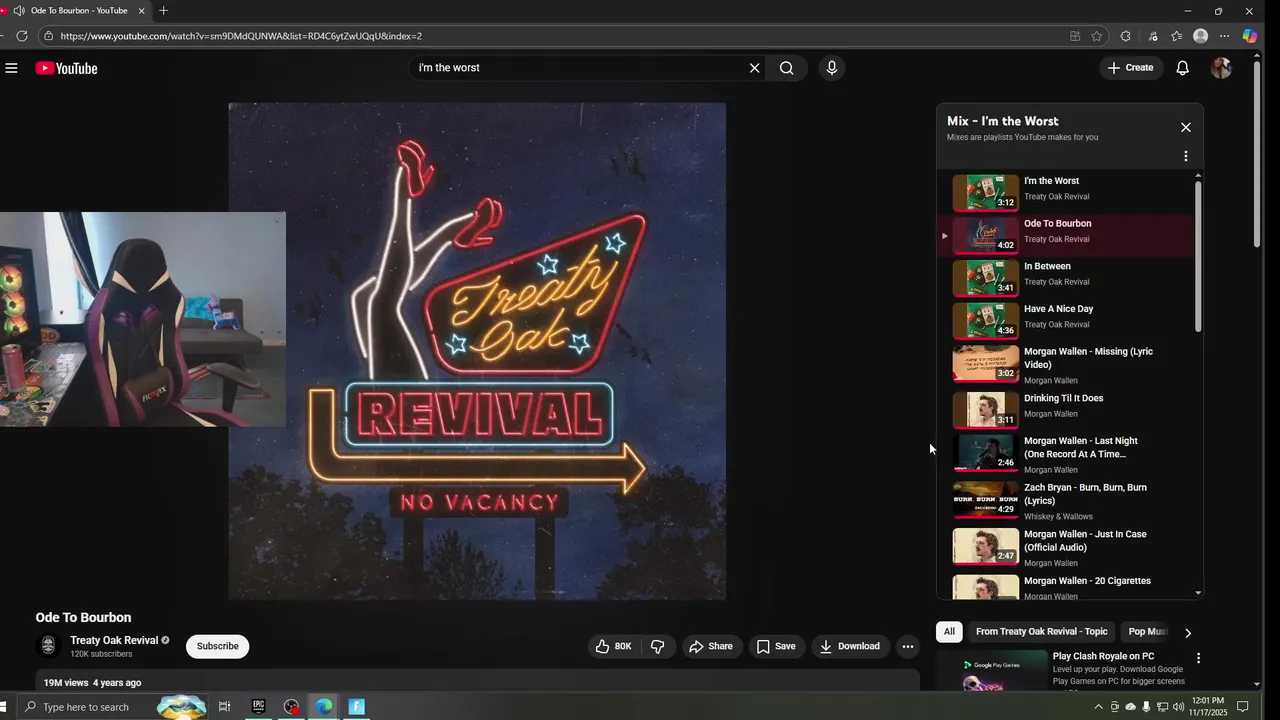Click playlist panel scrollbar

[1198, 257]
